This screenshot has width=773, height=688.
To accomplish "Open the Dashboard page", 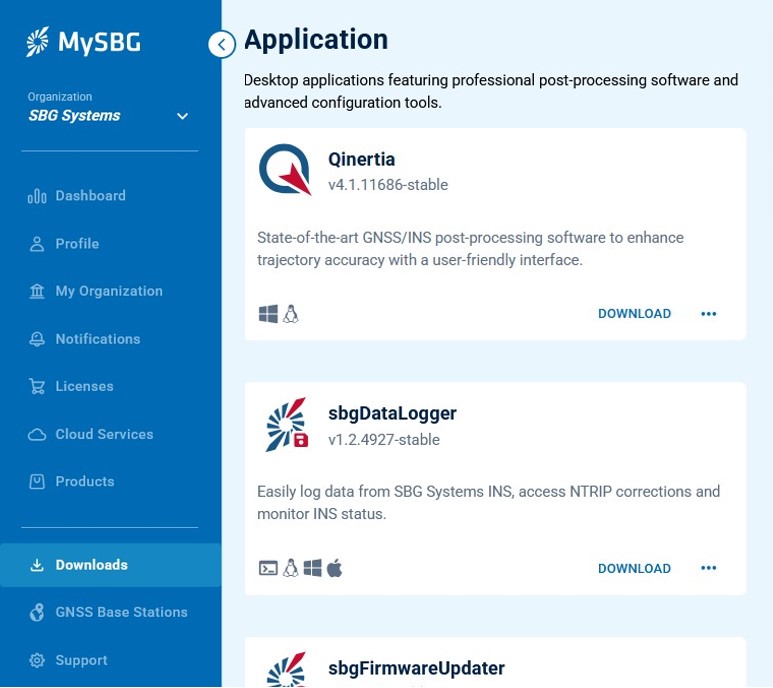I will [x=90, y=196].
